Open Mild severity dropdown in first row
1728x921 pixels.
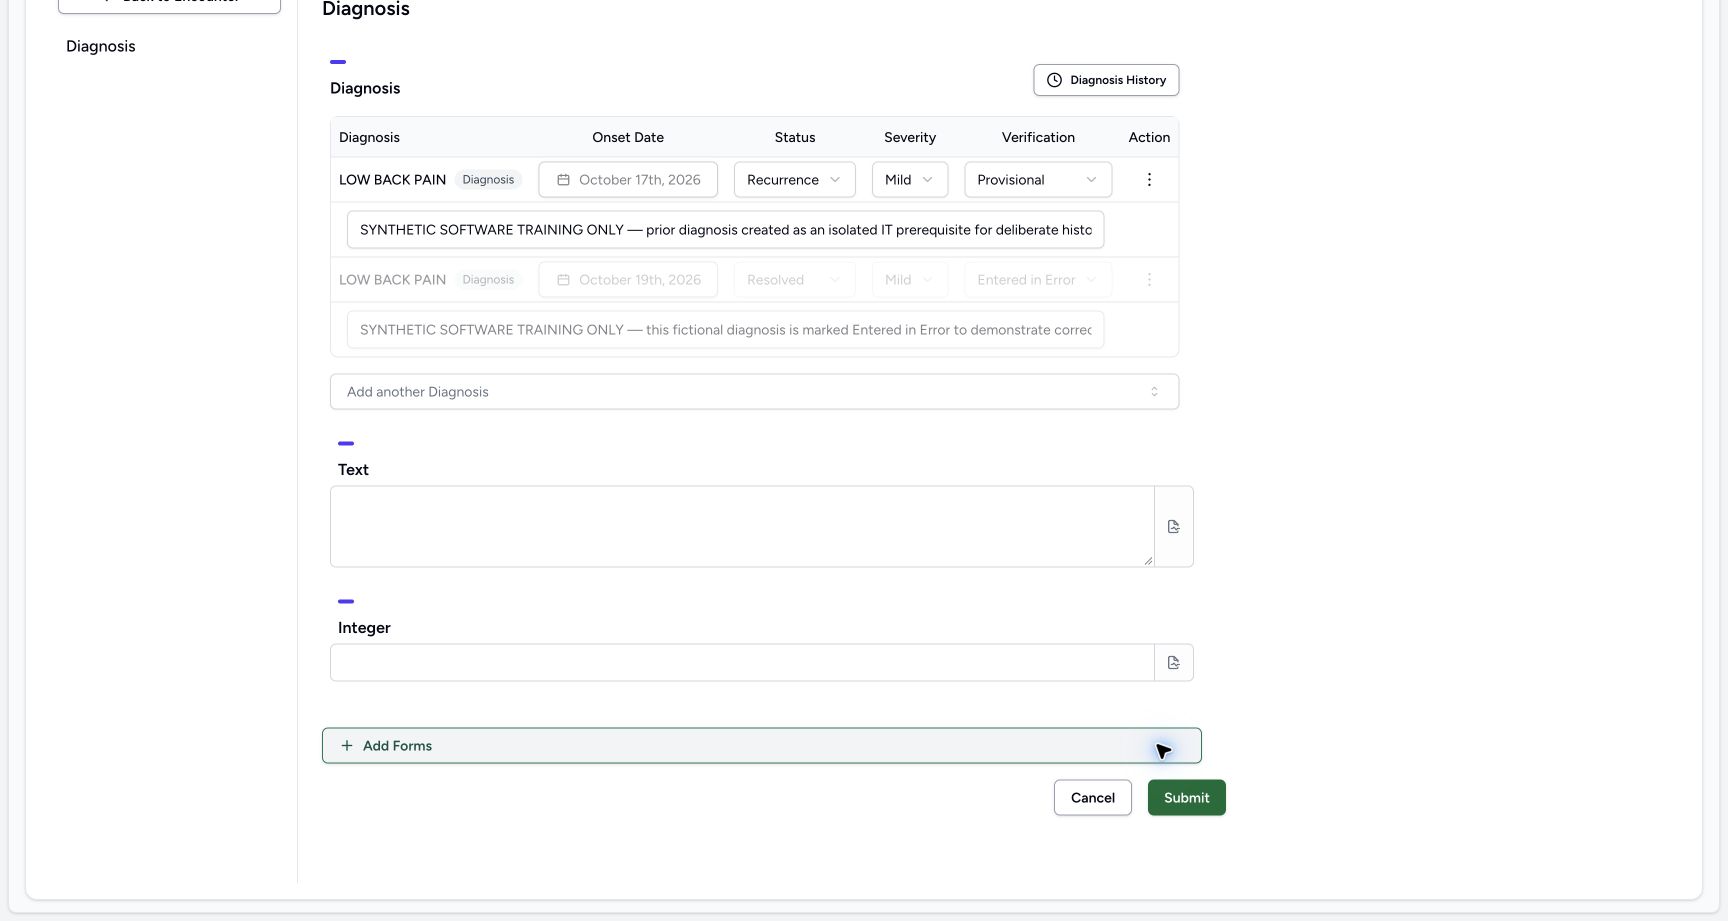[x=909, y=180]
